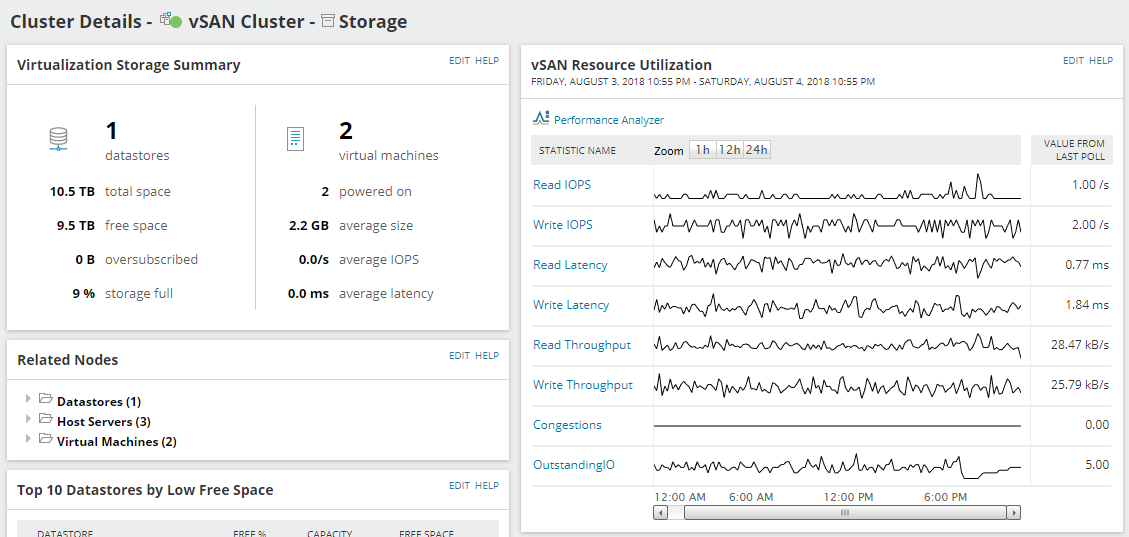Click HELP on Virtualization Storage Summary

coord(487,61)
